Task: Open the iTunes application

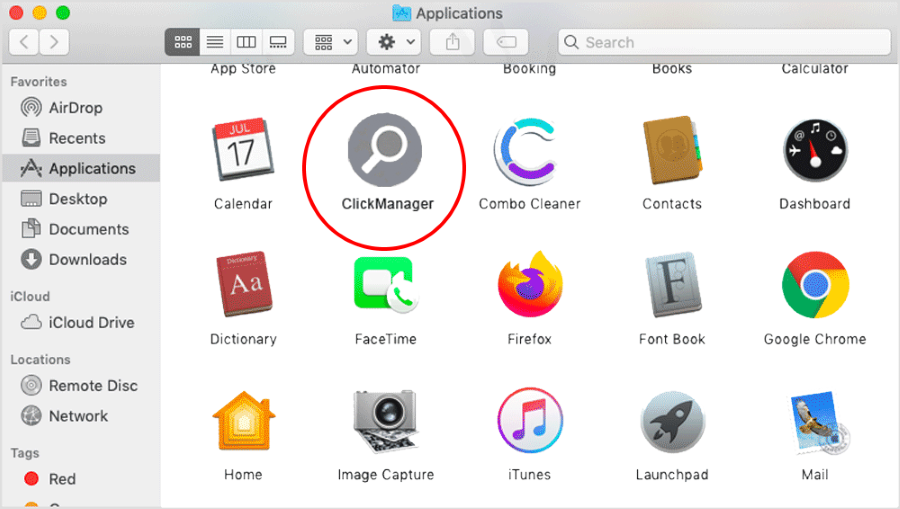Action: [529, 421]
